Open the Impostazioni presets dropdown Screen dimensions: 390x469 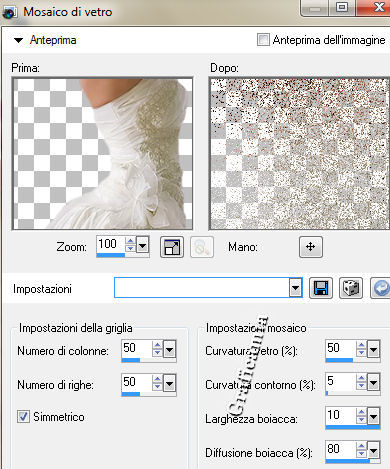click(x=295, y=288)
